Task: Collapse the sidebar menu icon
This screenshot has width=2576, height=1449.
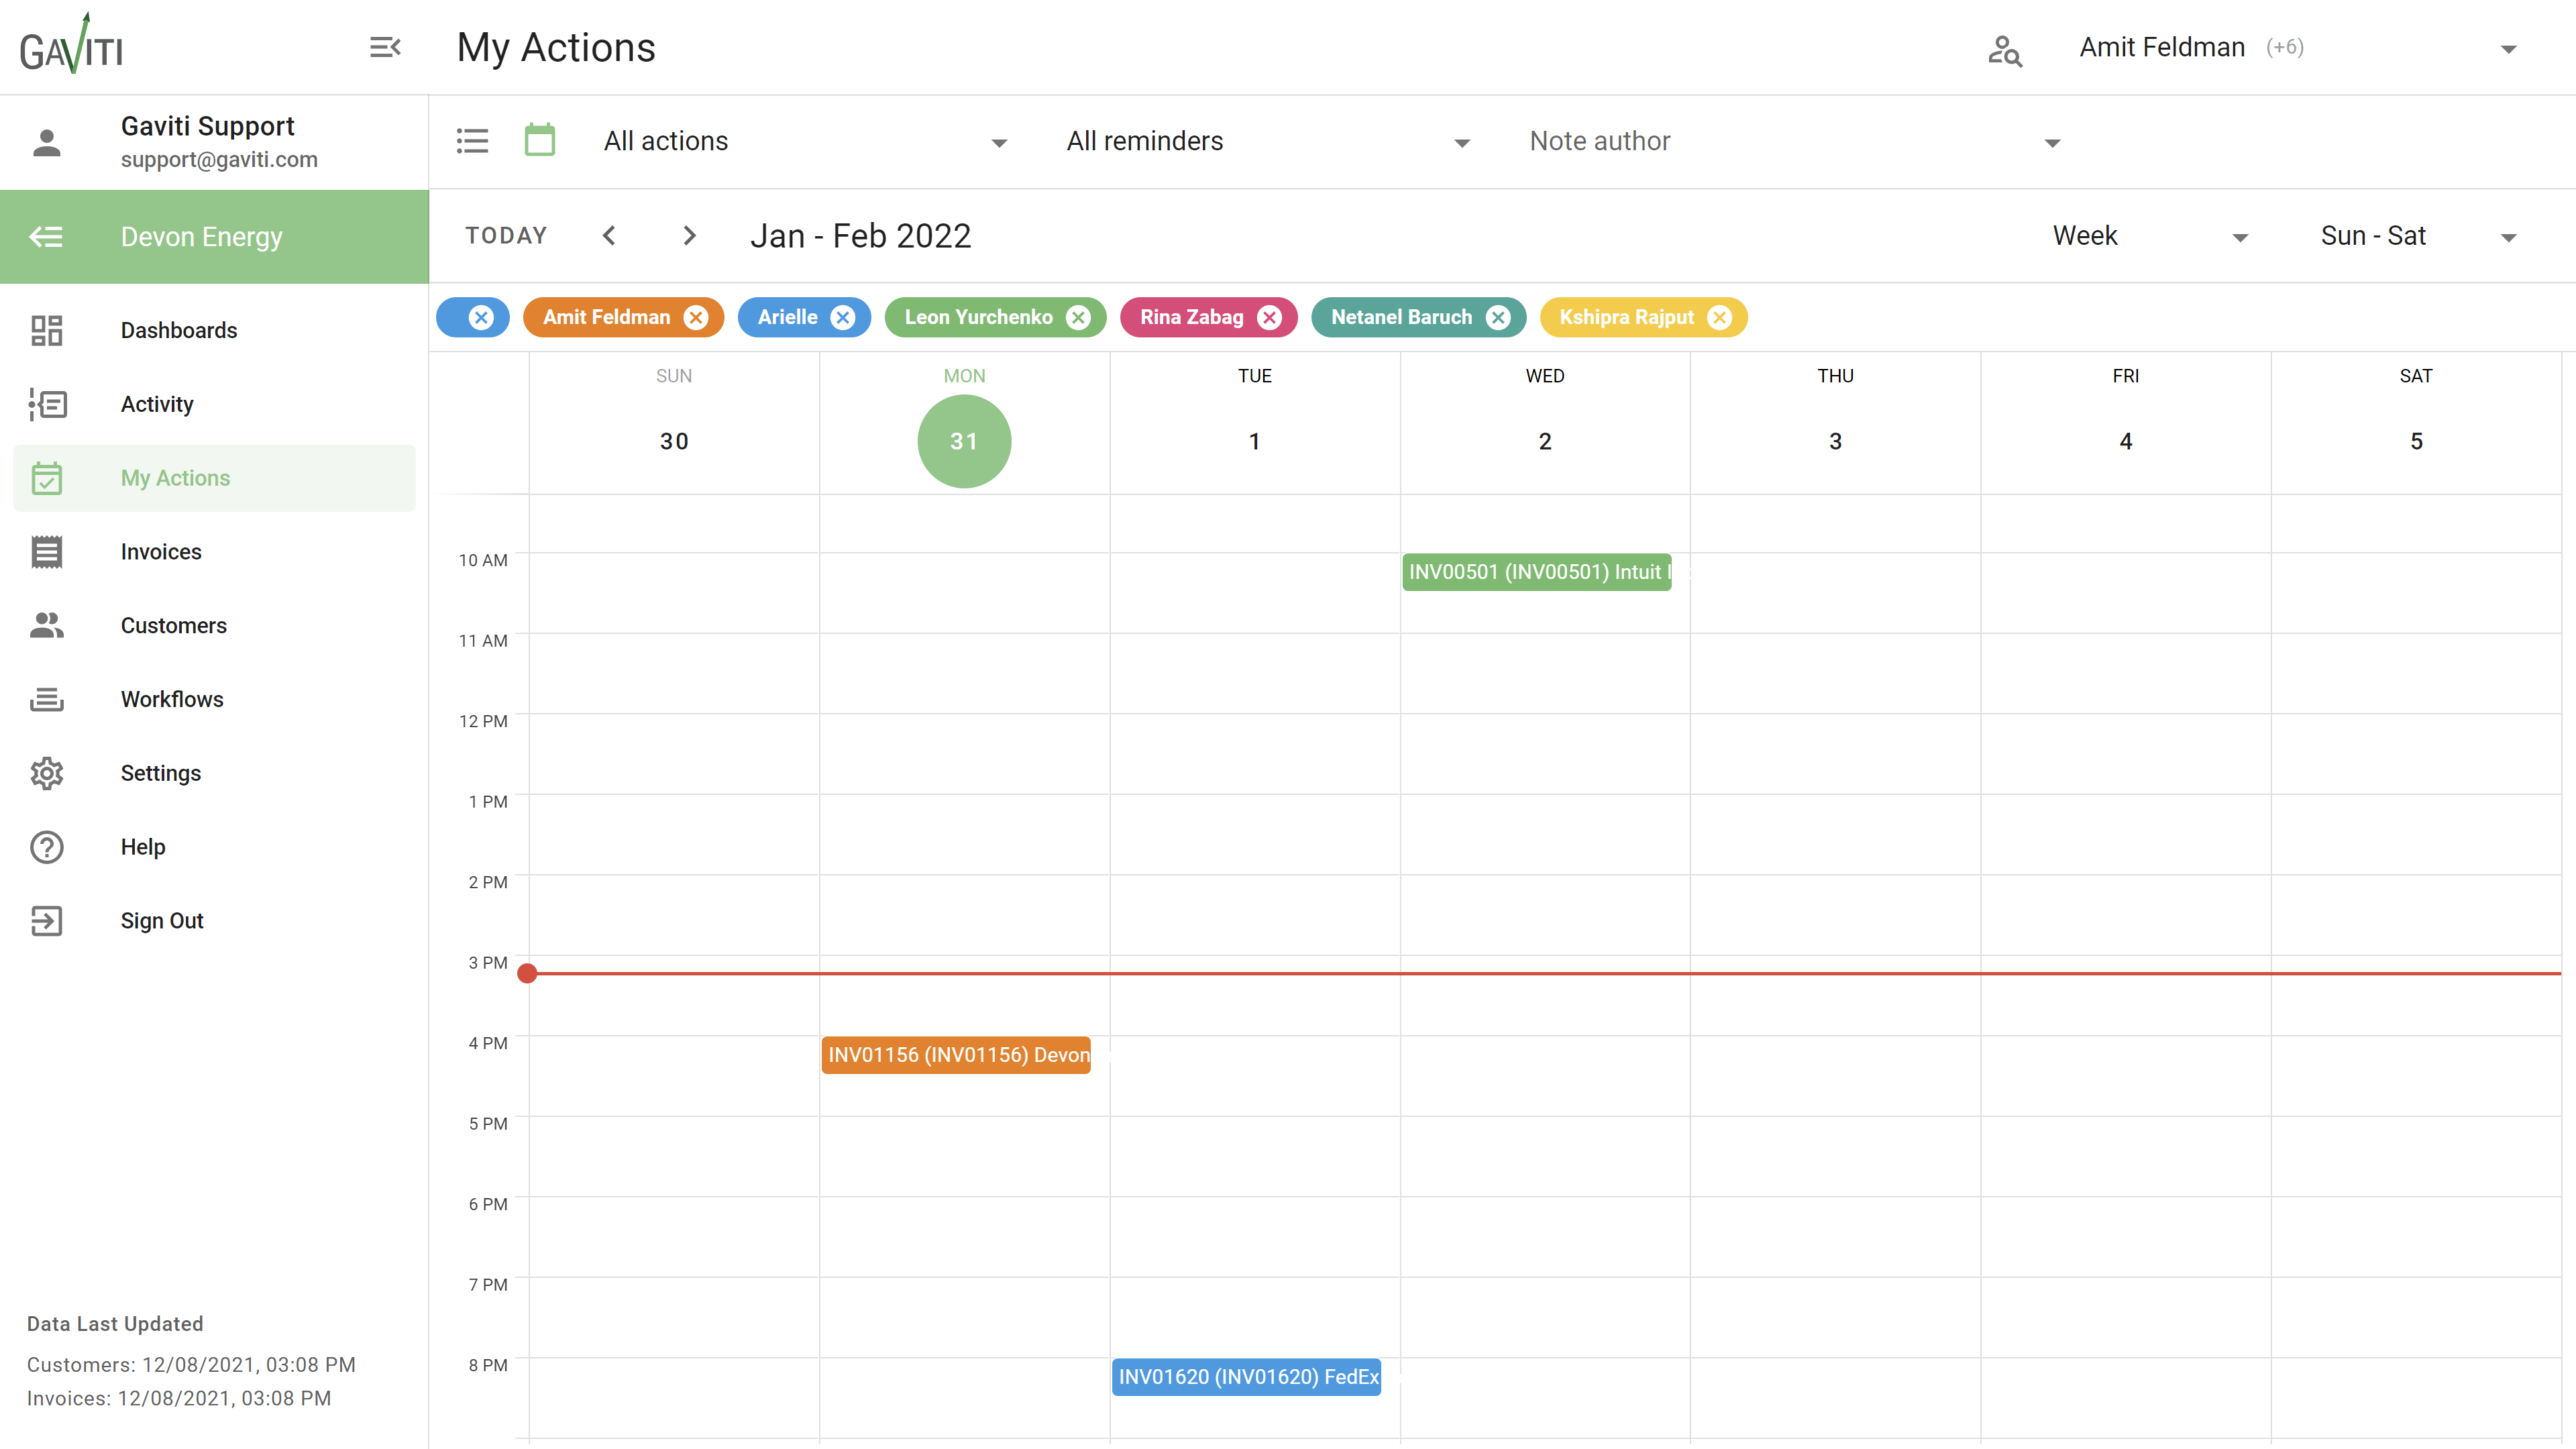Action: 385,47
